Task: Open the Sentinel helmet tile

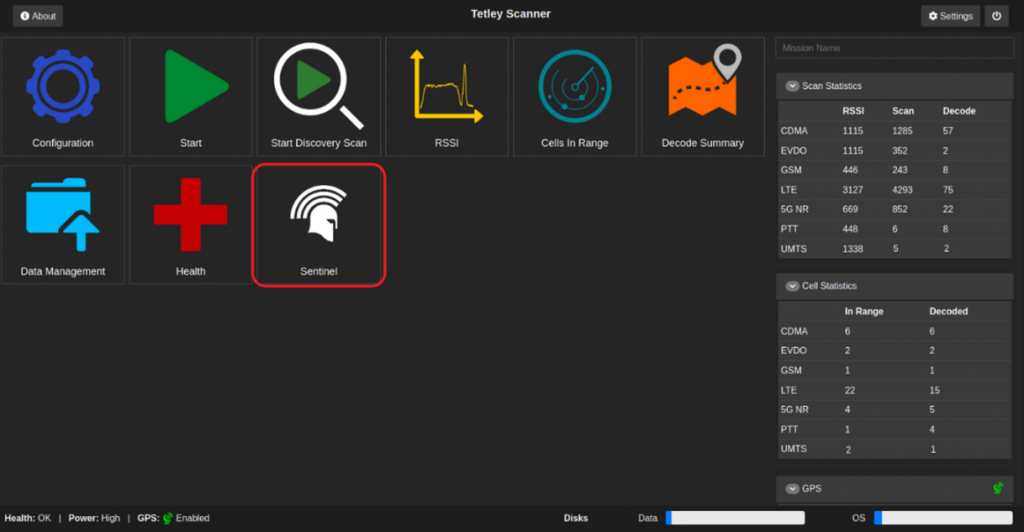Action: 319,225
